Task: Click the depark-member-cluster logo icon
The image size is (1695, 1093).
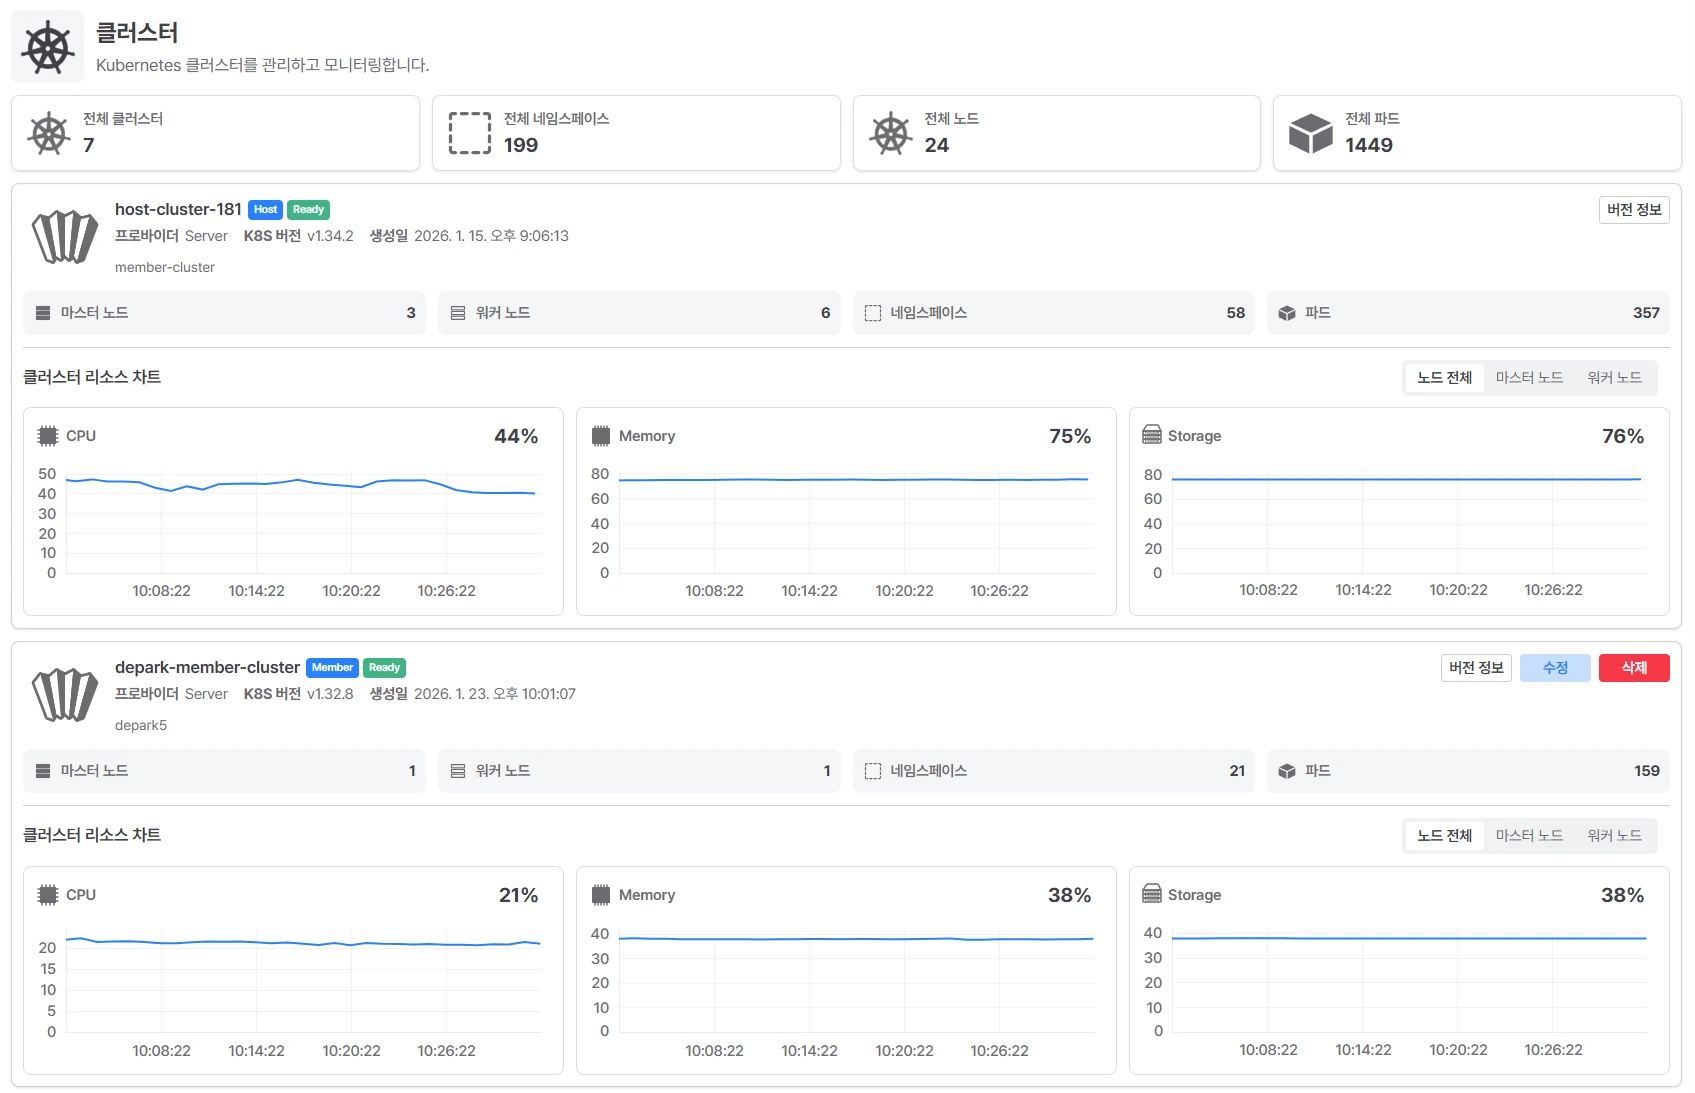Action: tap(65, 695)
